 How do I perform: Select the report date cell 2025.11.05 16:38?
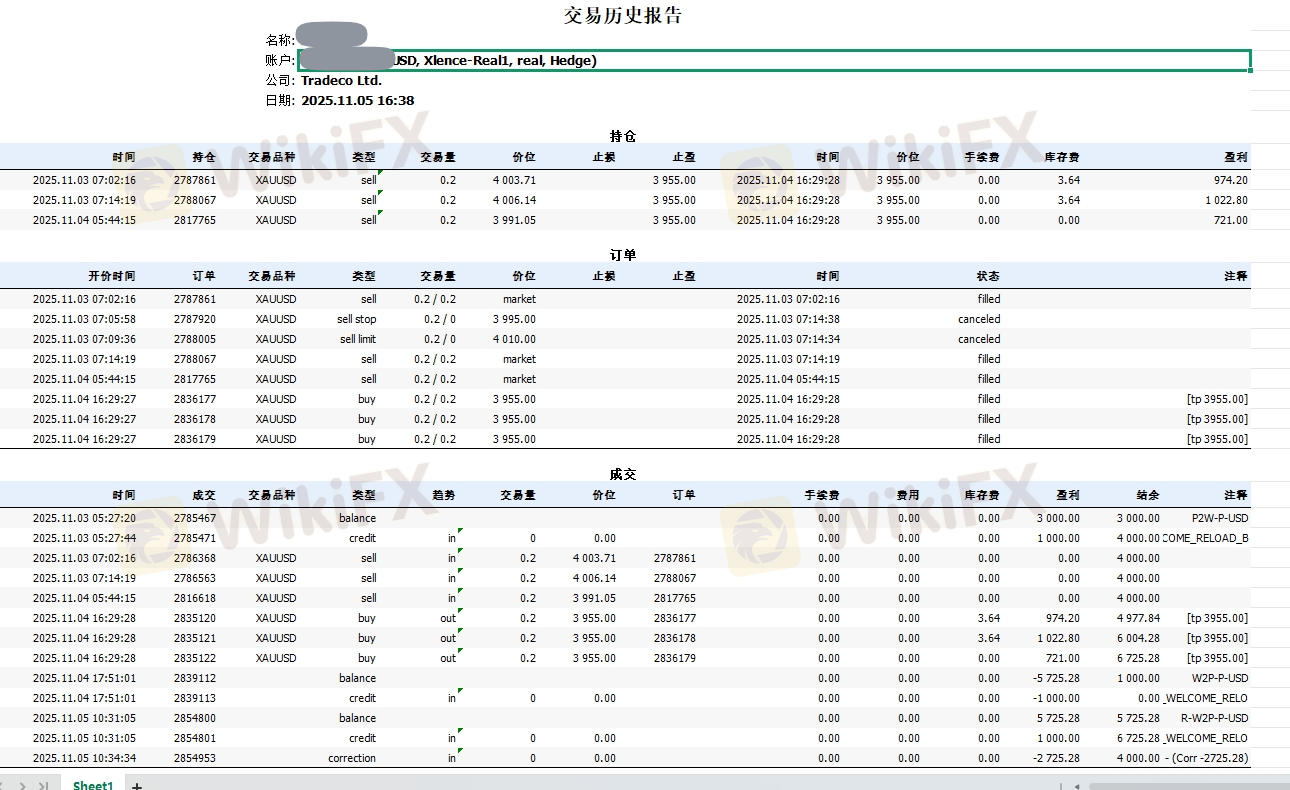click(x=357, y=100)
